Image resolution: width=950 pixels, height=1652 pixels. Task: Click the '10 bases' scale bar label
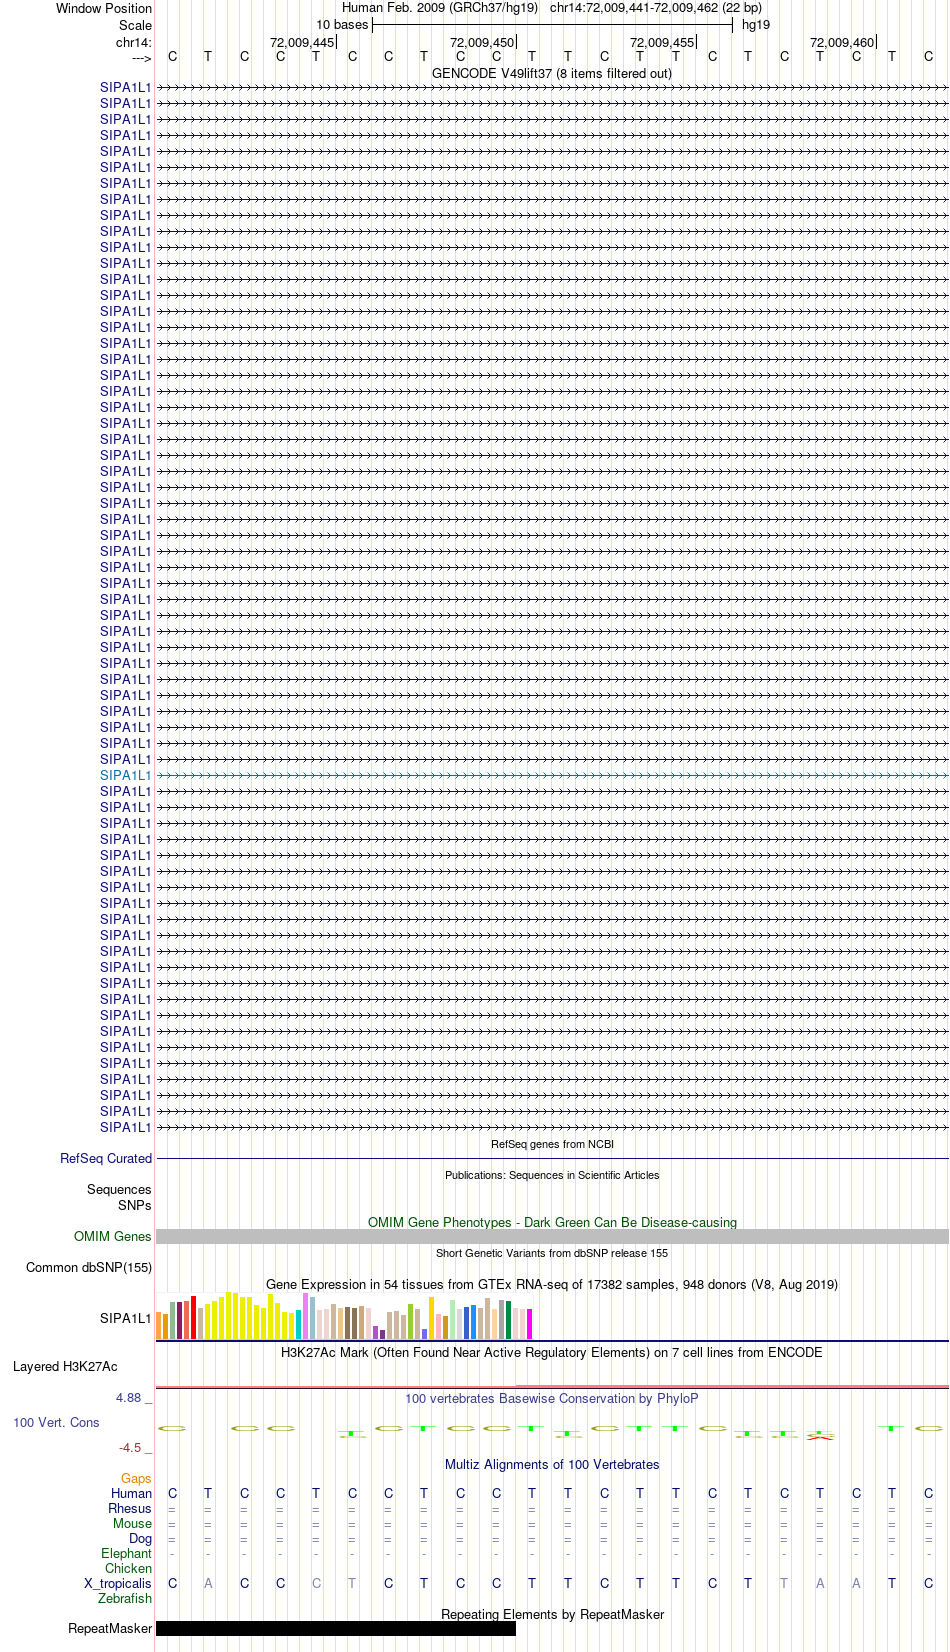(342, 25)
